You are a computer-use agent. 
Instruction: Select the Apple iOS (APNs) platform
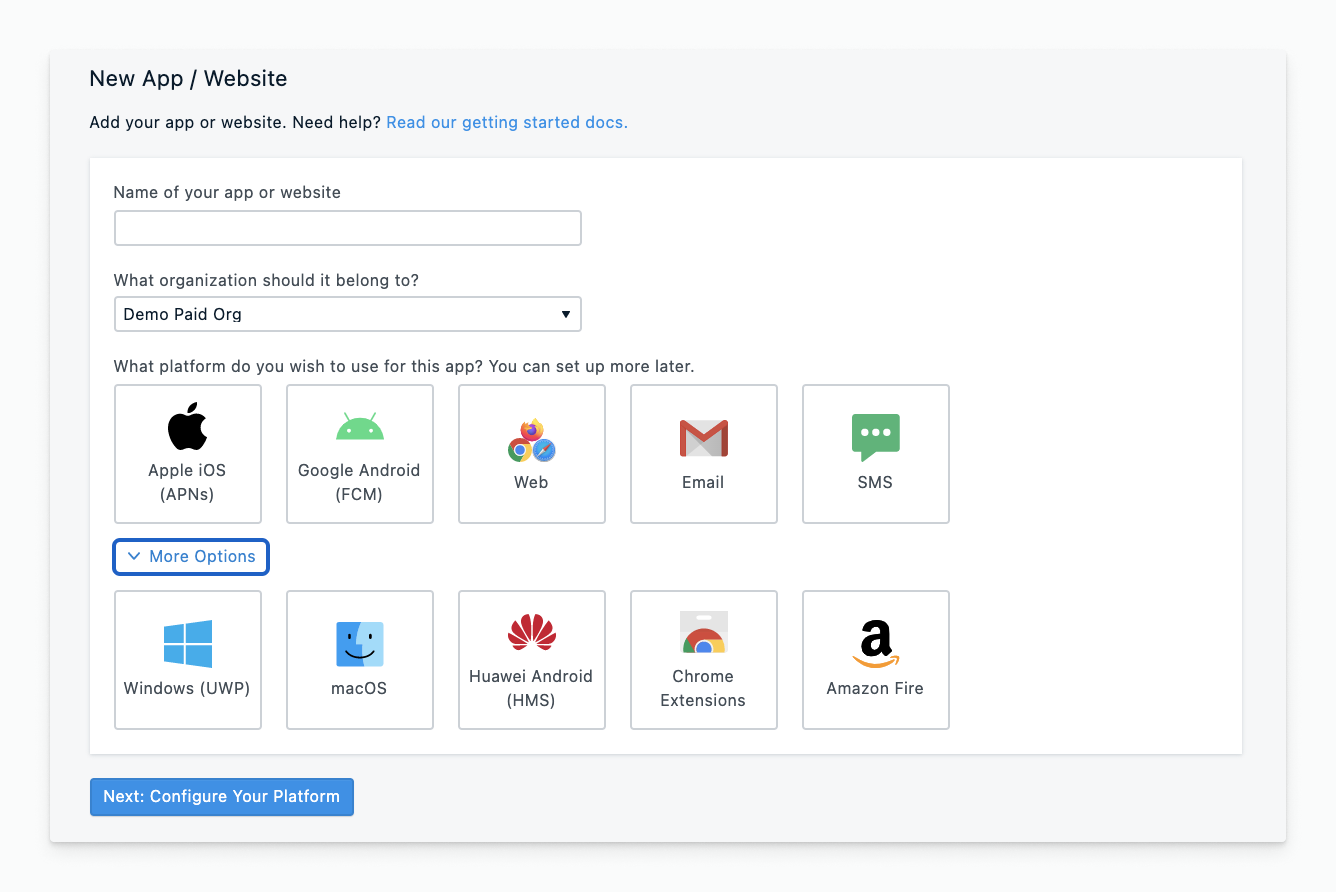188,454
